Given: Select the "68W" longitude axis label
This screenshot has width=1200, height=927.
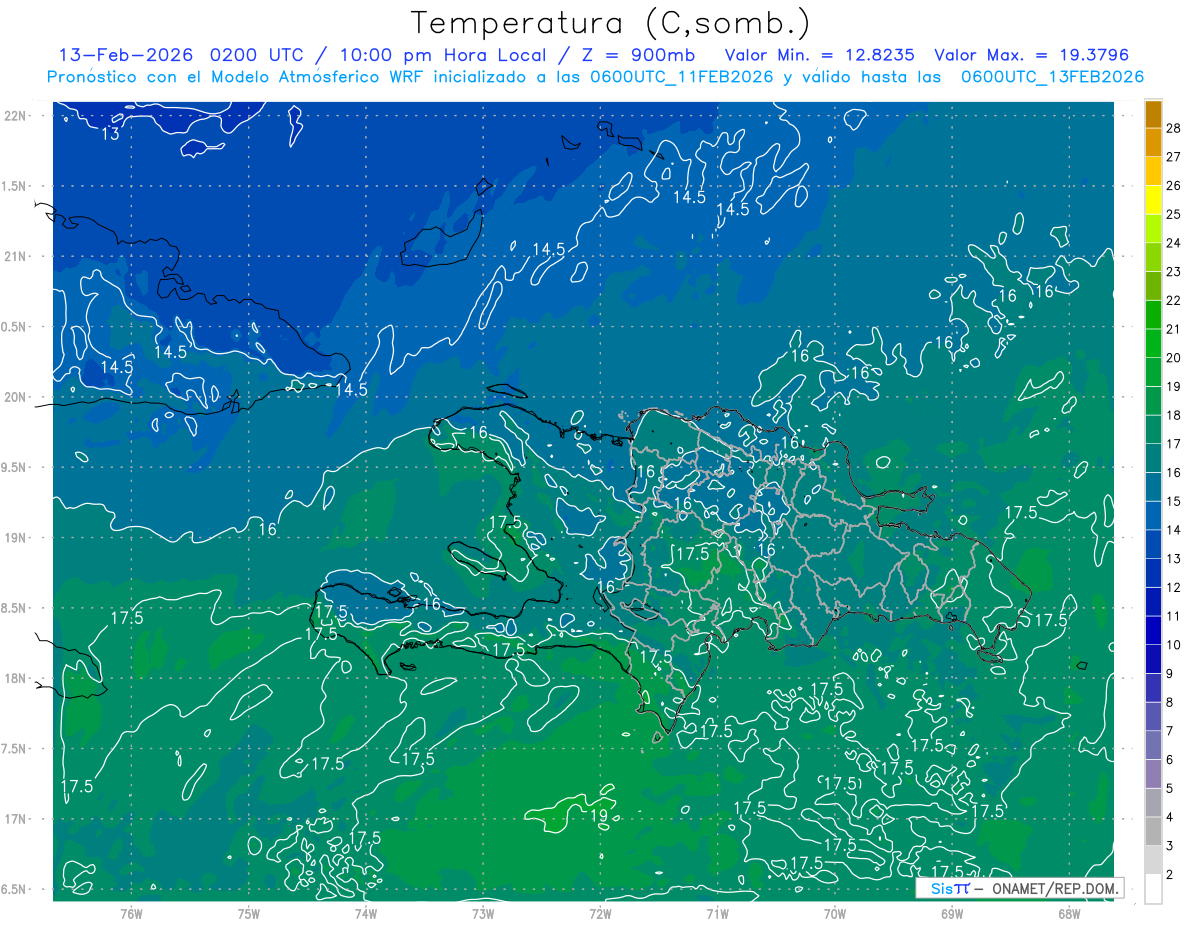Looking at the screenshot, I should coord(1069,913).
